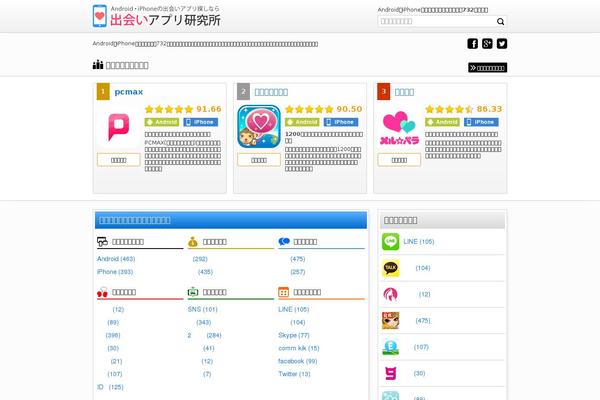
Task: Click the money bag category heading icon
Action: click(192, 242)
